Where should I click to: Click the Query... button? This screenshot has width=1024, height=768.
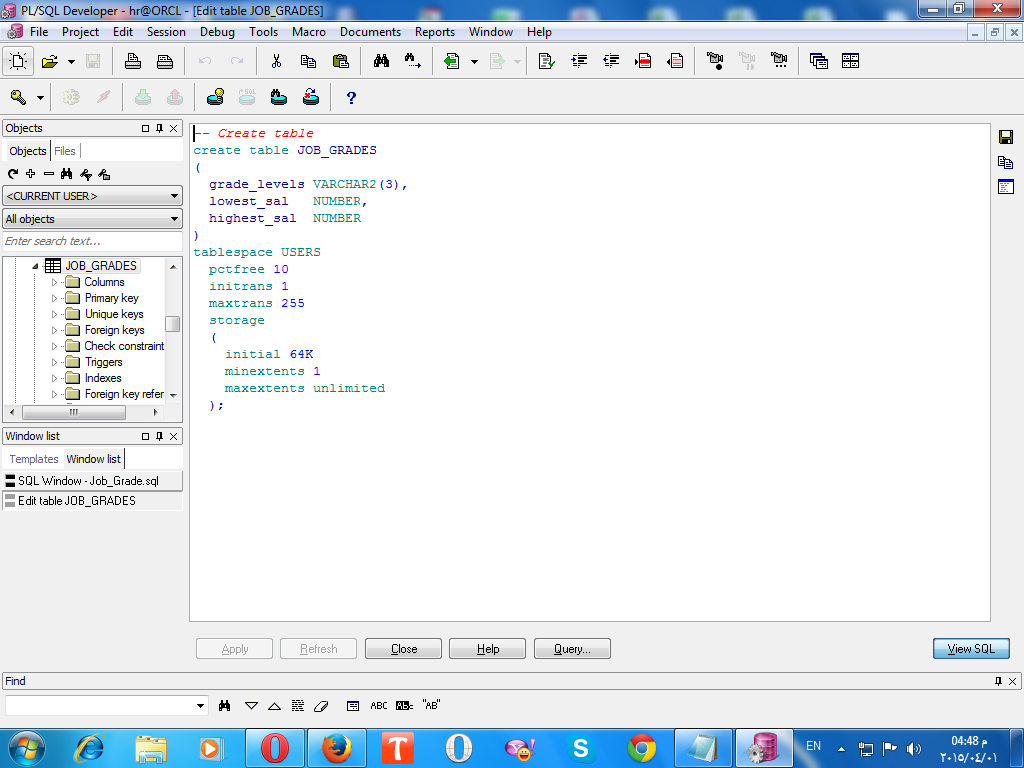click(572, 649)
